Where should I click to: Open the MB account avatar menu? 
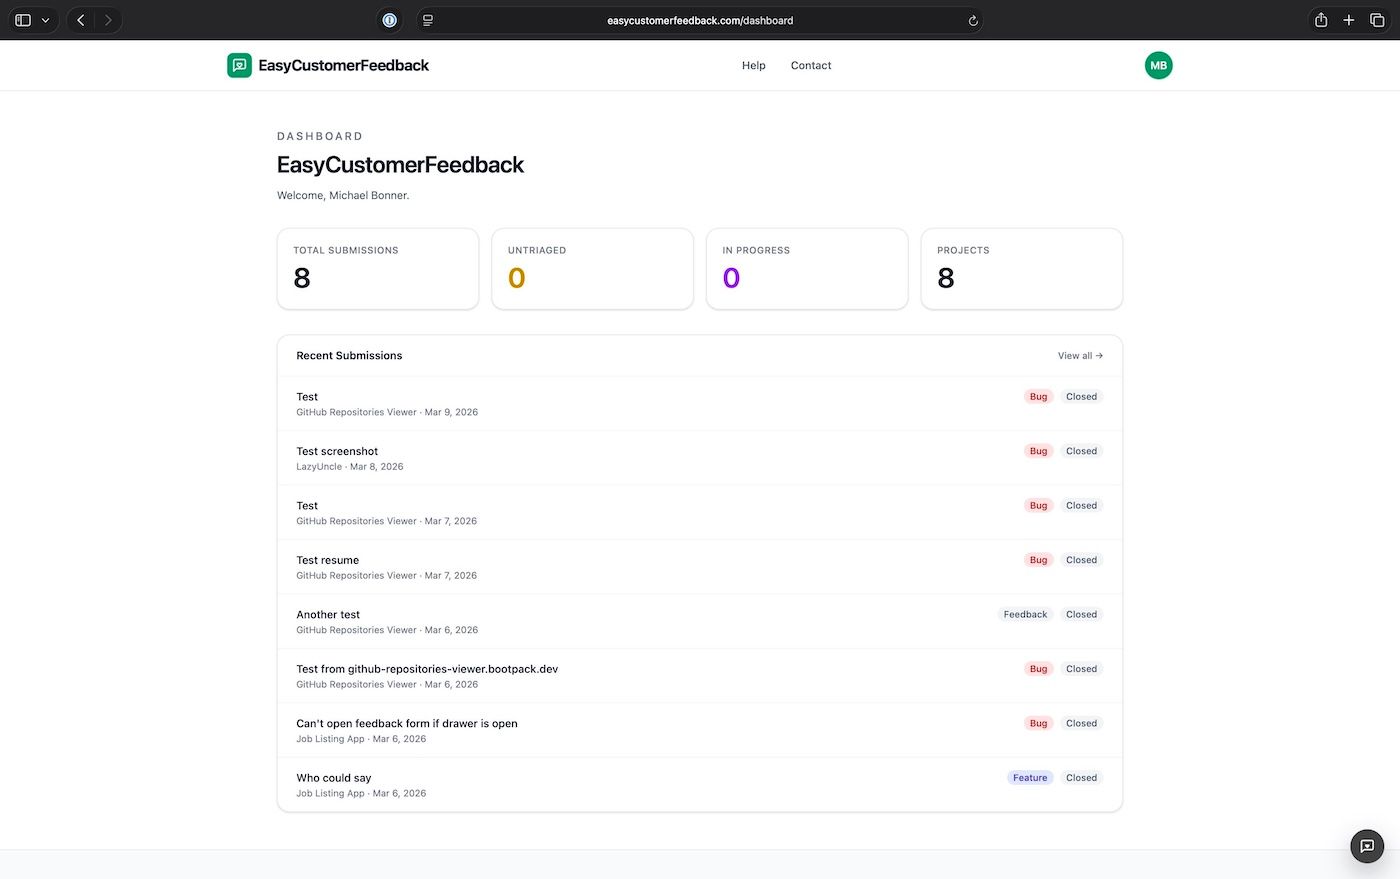pyautogui.click(x=1158, y=65)
